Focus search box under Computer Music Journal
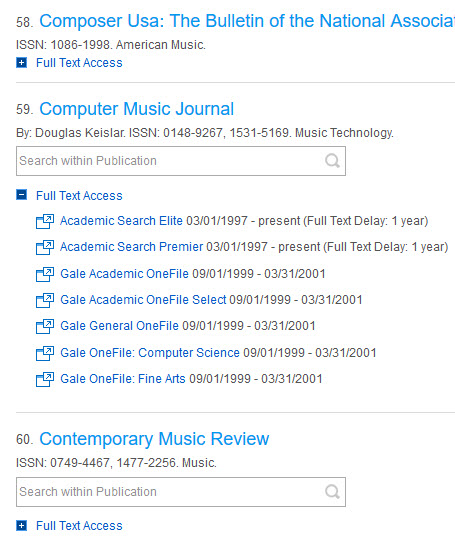 coord(181,161)
